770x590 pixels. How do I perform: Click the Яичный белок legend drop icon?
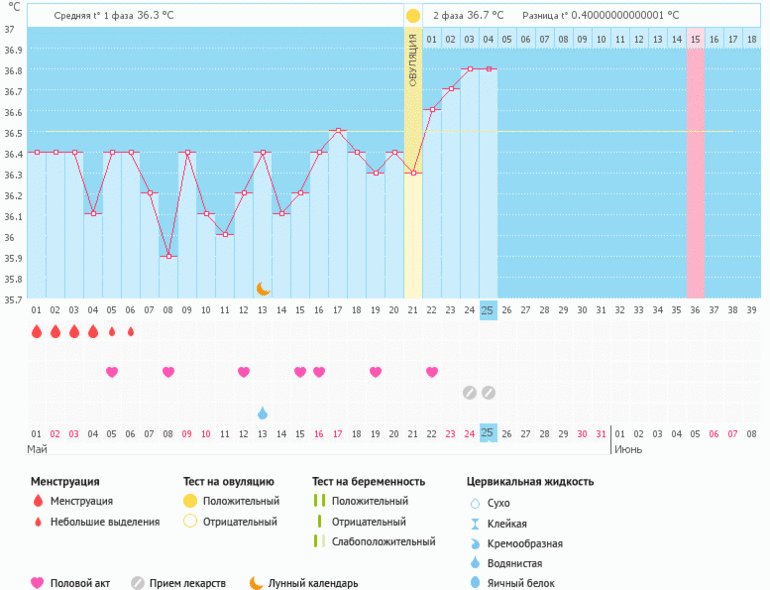coord(474,583)
